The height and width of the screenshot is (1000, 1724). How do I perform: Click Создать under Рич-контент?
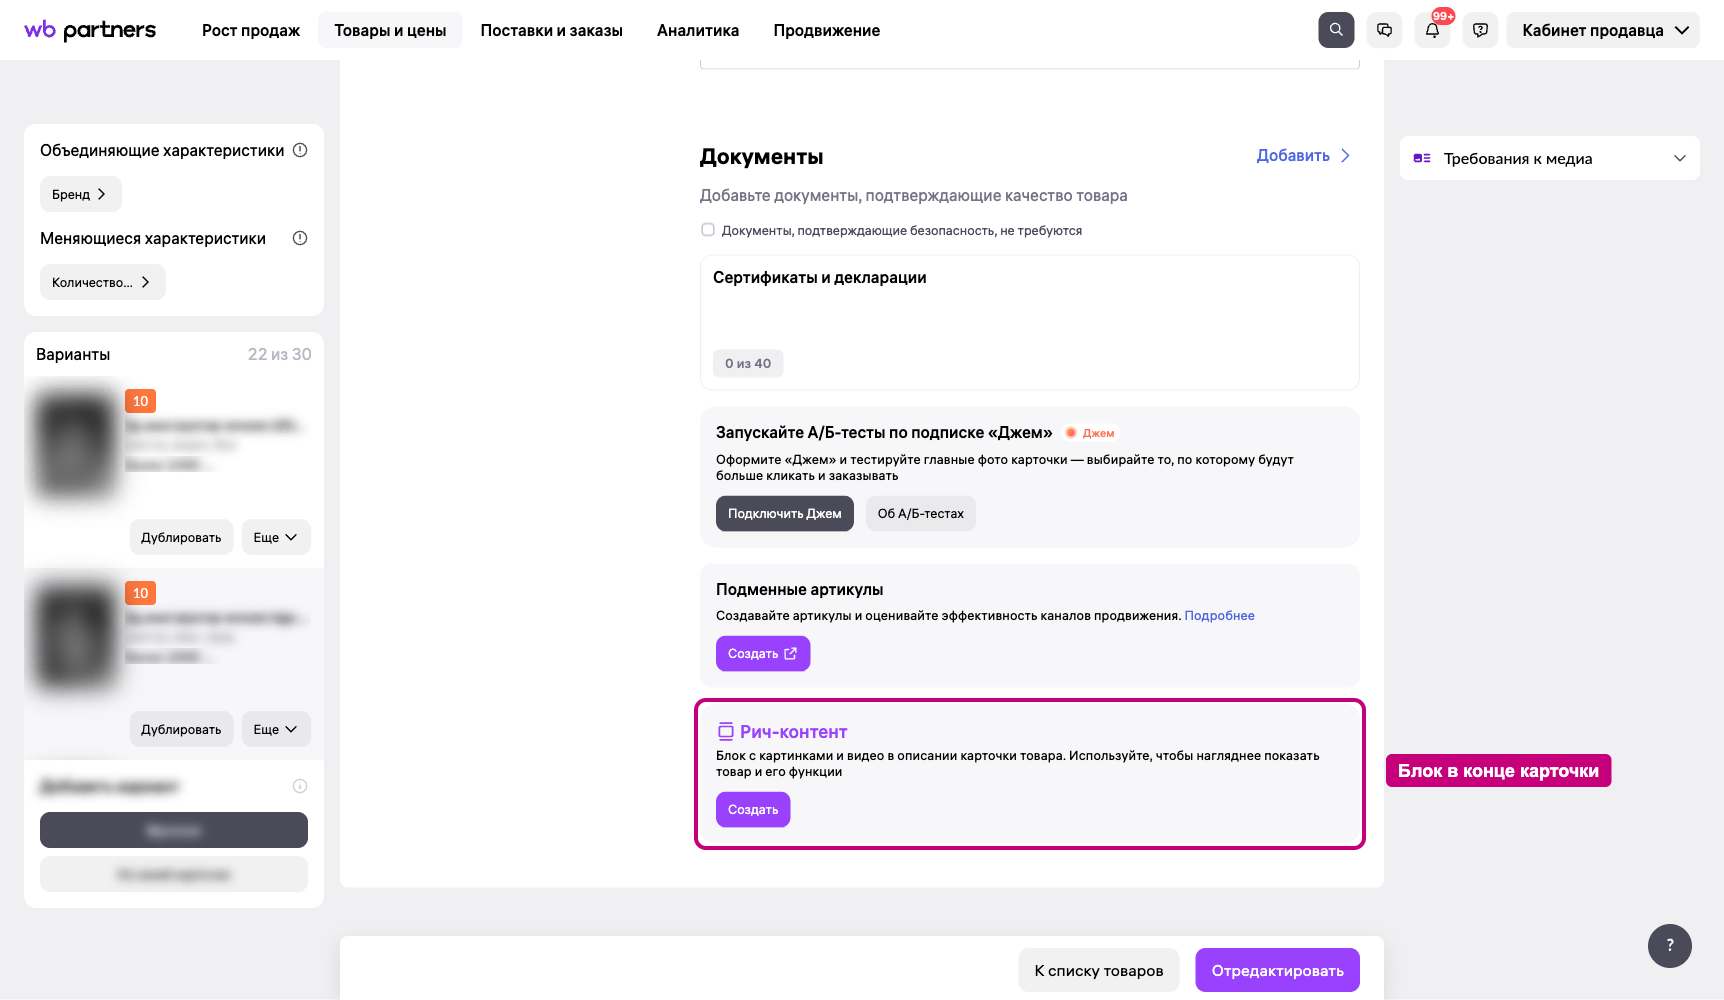753,809
